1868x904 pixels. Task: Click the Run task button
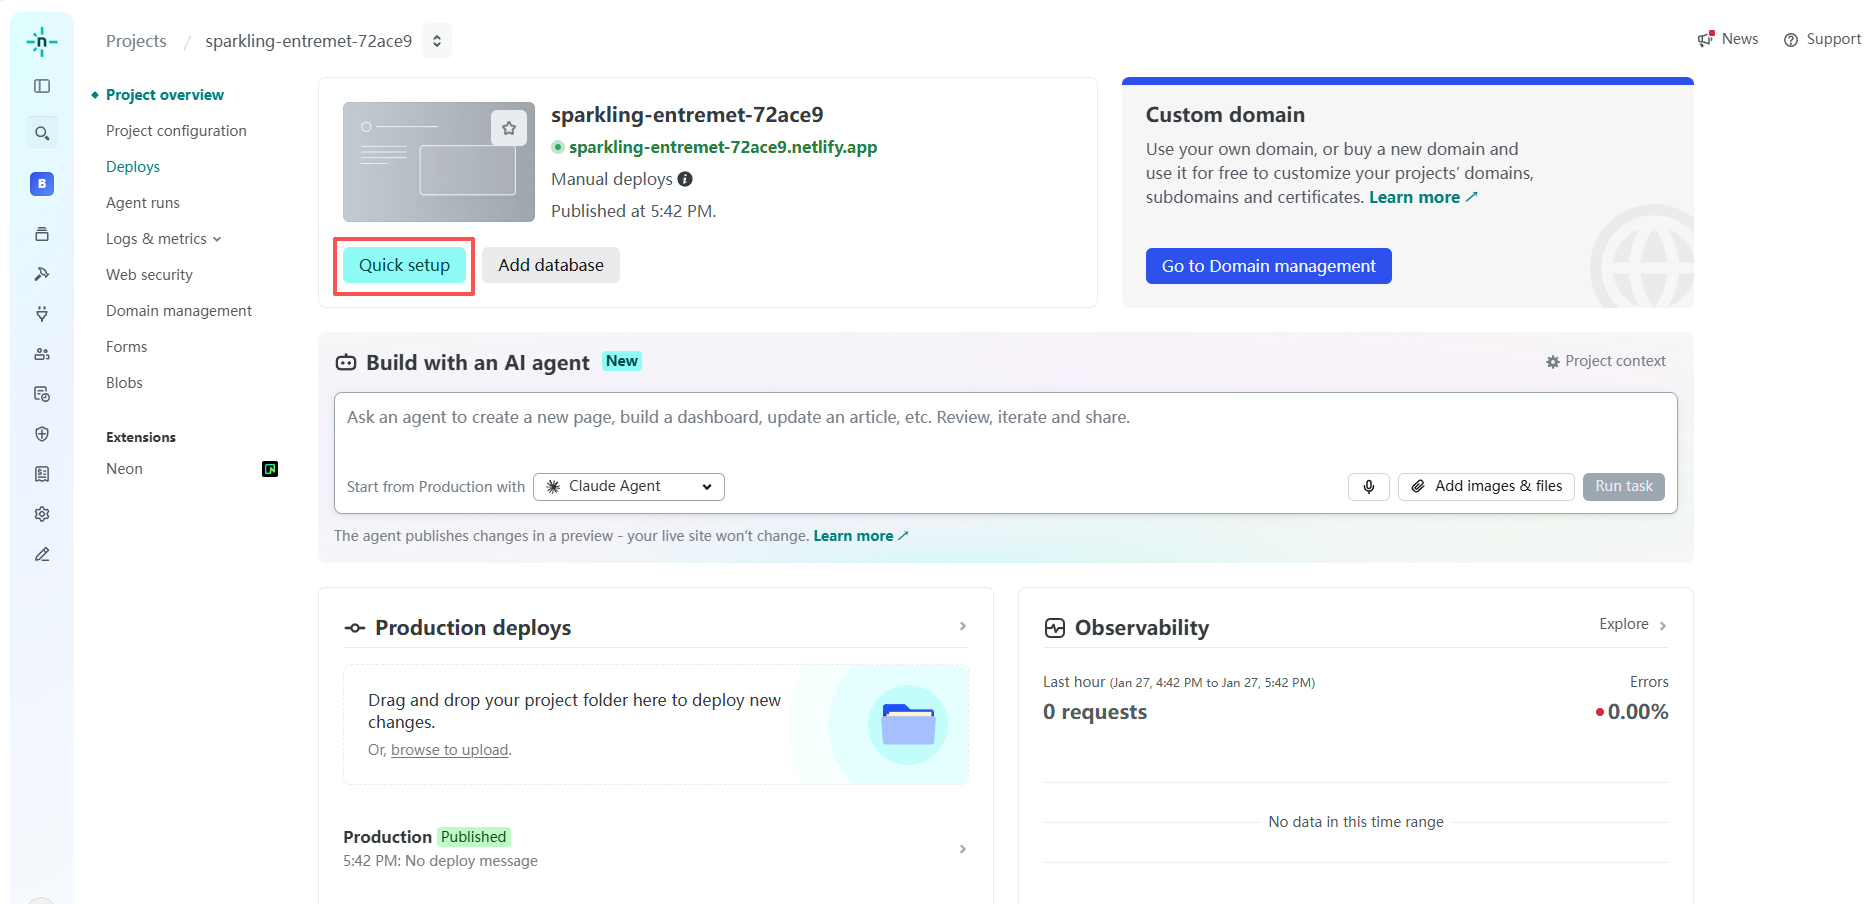[1624, 487]
